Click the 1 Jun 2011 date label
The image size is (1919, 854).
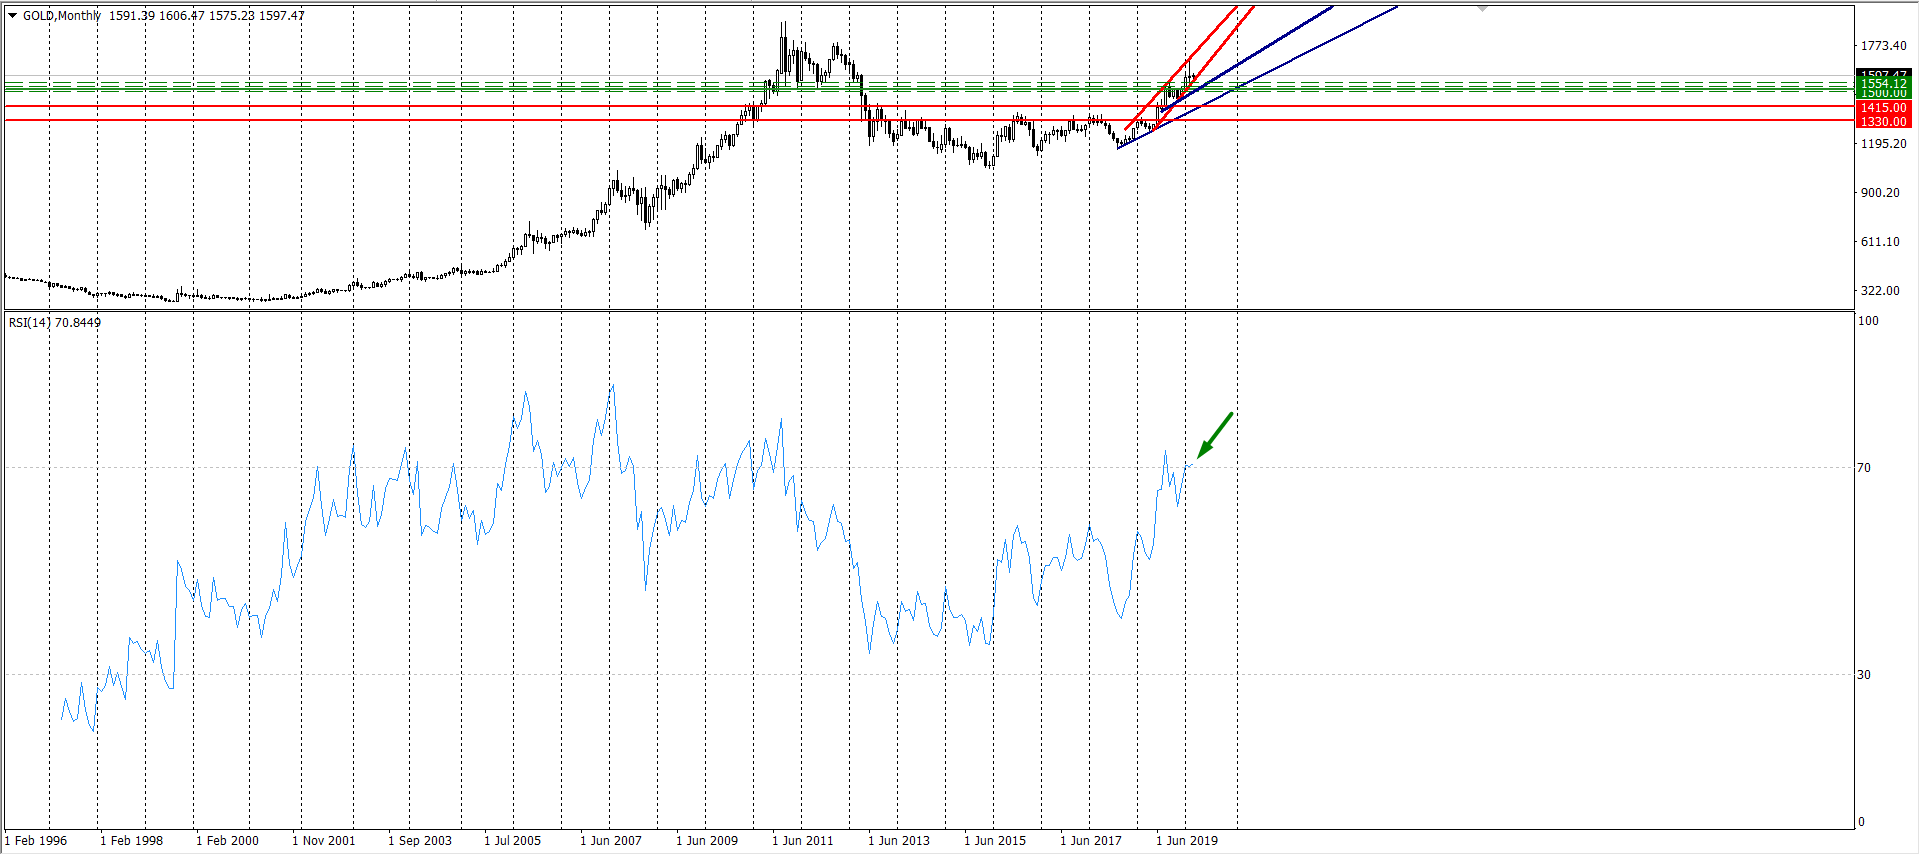802,841
